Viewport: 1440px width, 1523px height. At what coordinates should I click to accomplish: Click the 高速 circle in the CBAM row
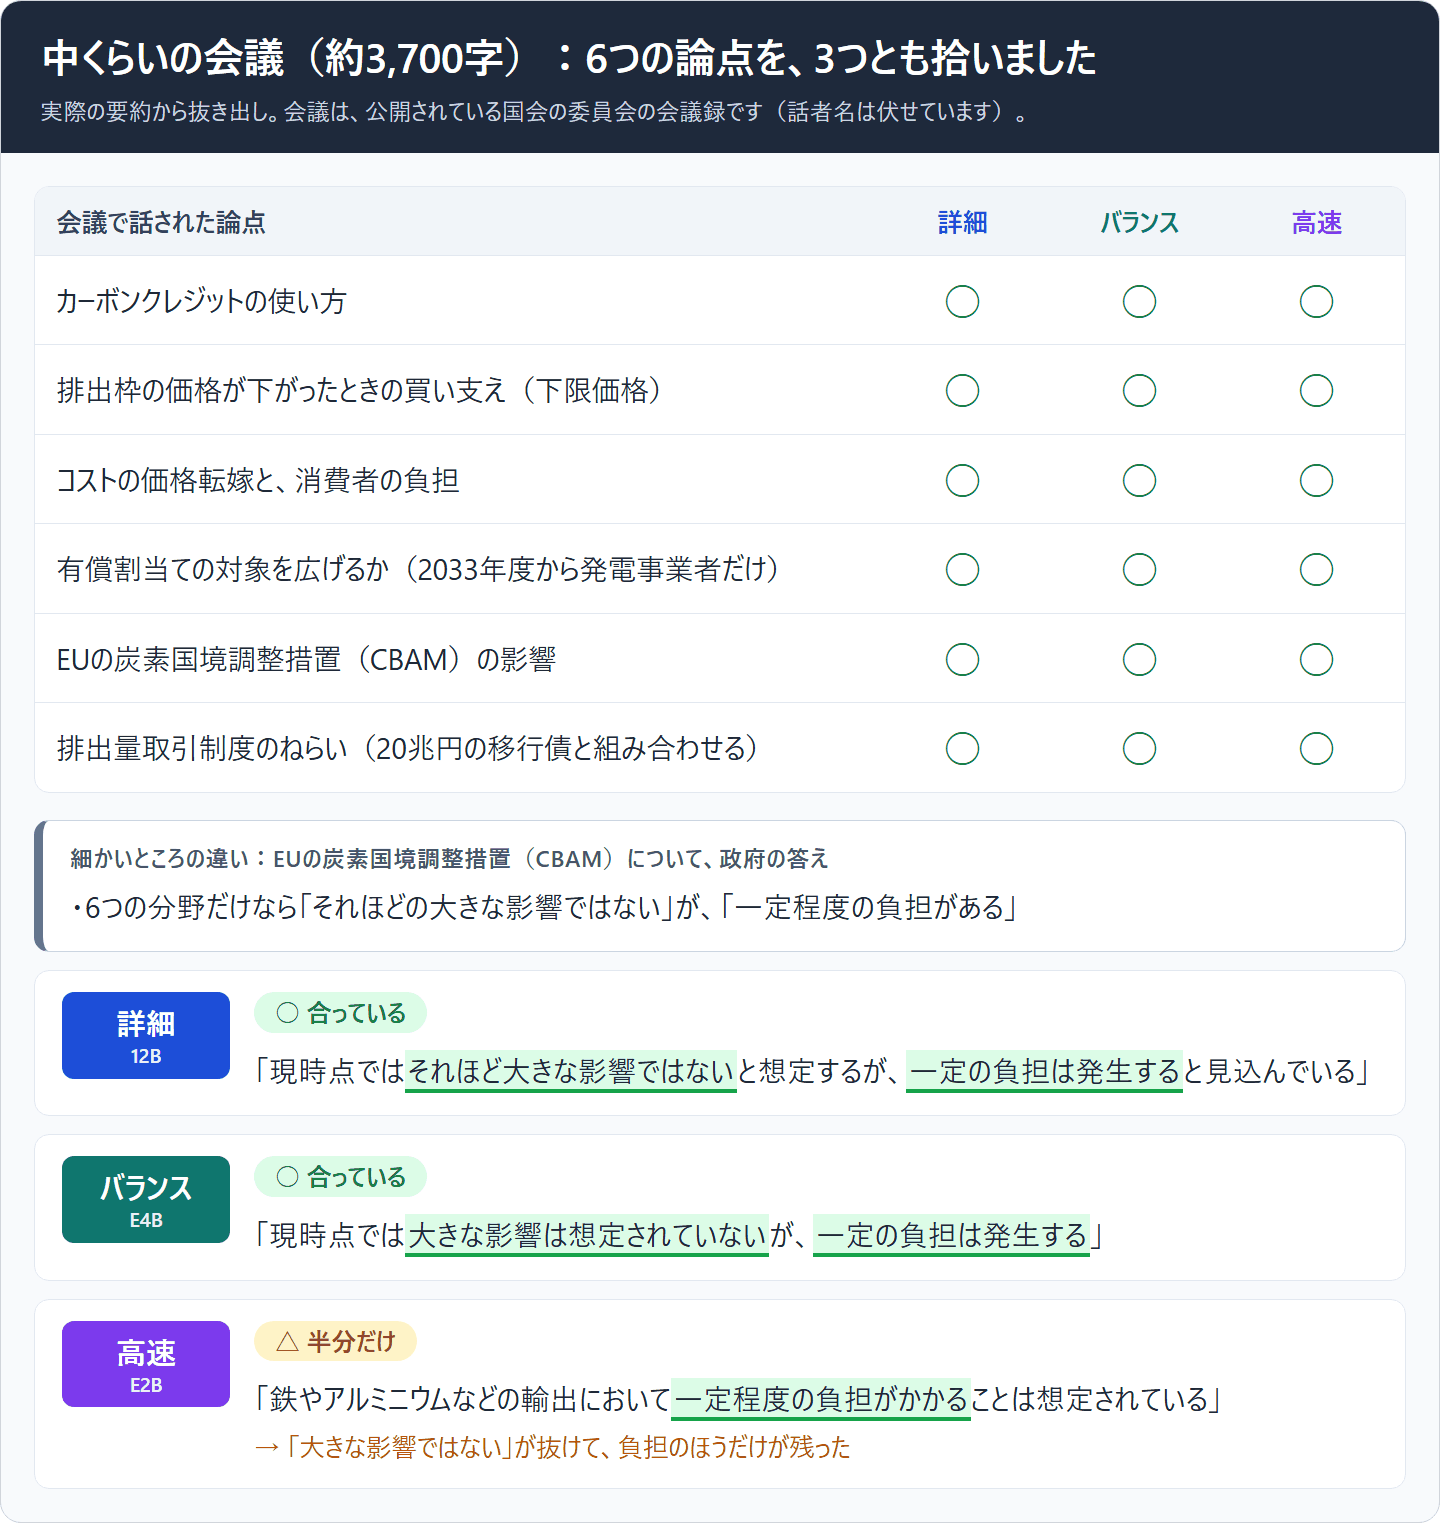point(1316,659)
